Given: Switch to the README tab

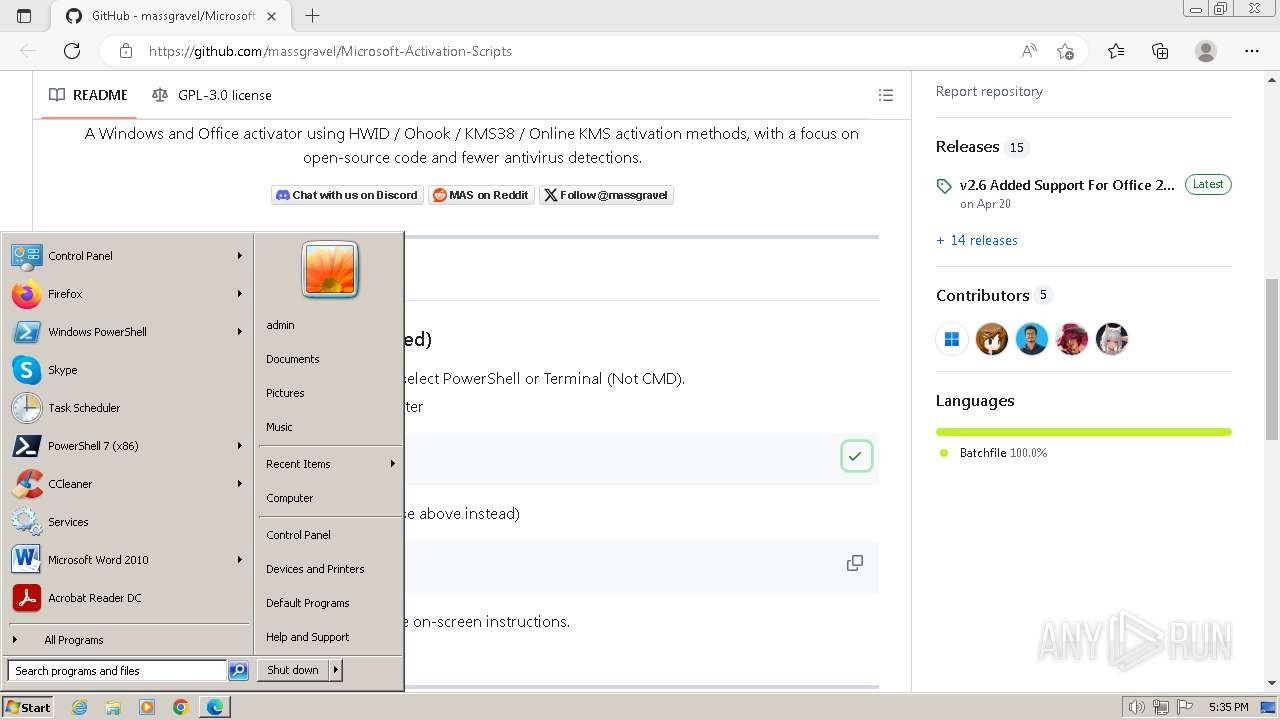Looking at the screenshot, I should [x=89, y=95].
